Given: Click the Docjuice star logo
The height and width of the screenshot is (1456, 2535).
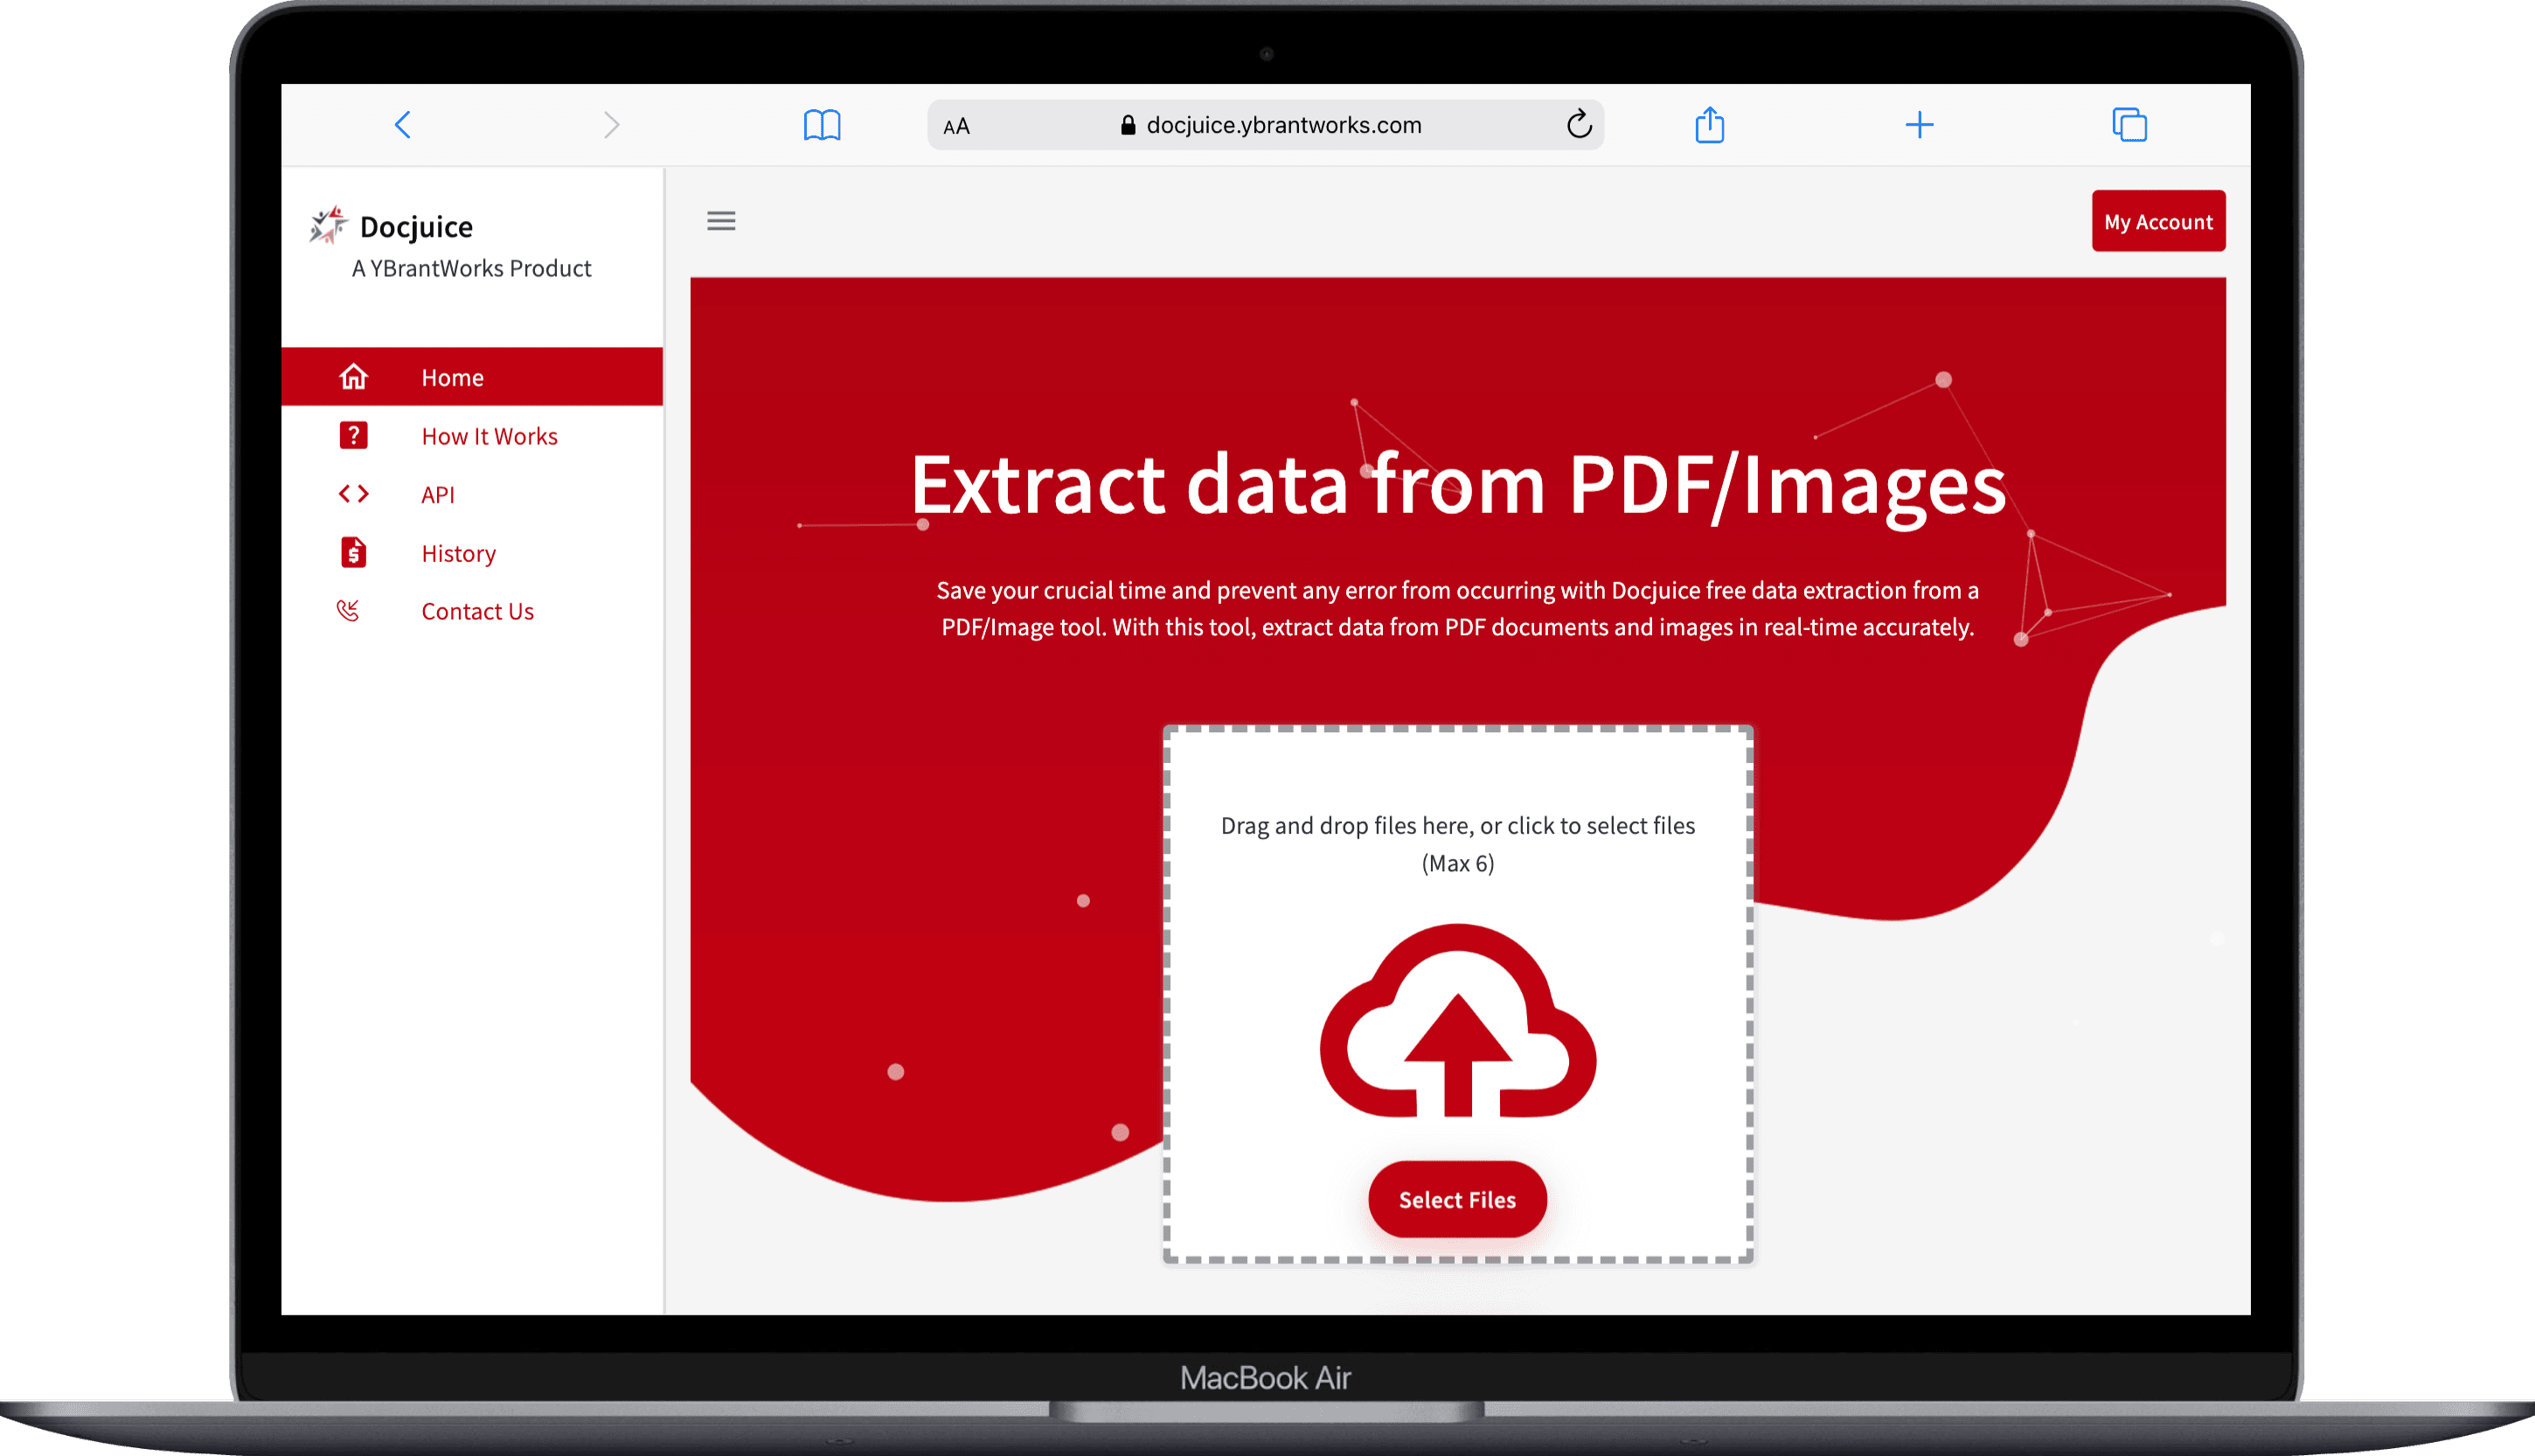Looking at the screenshot, I should 328,226.
